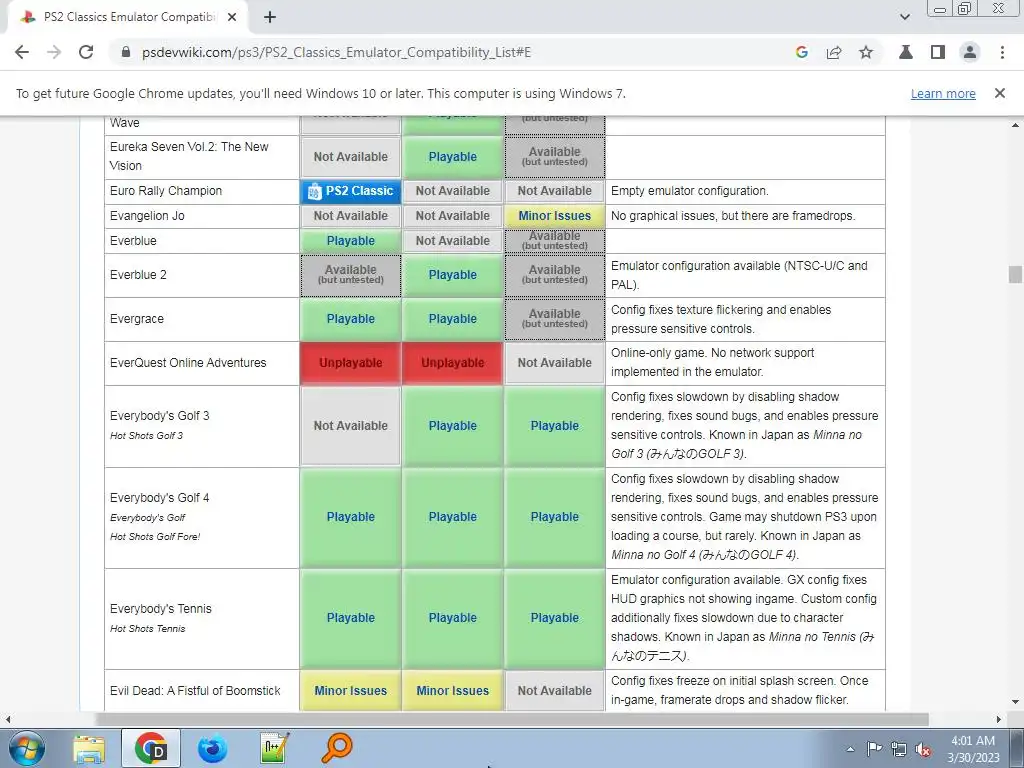Click Online-only game note for EverQuest

(712, 362)
